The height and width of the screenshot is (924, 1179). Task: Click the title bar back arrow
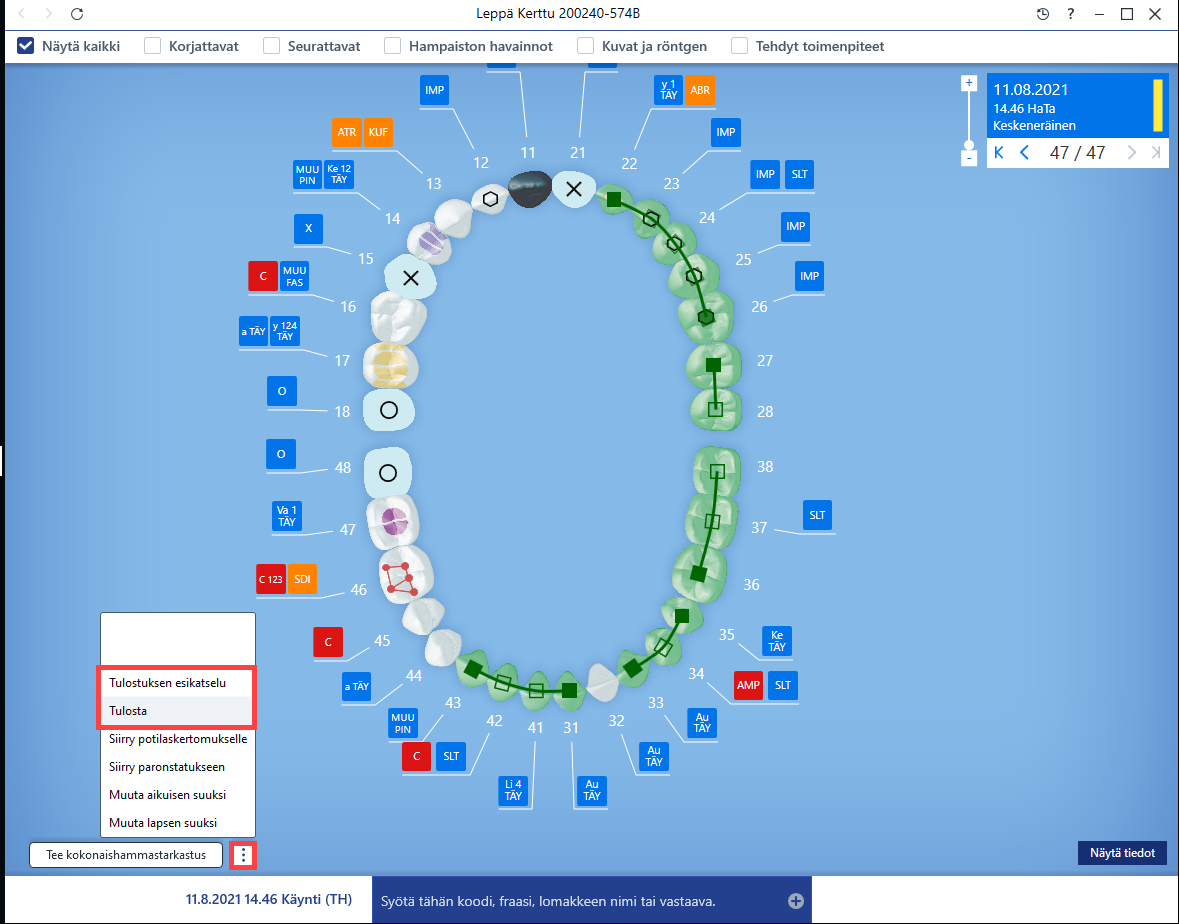coord(22,14)
